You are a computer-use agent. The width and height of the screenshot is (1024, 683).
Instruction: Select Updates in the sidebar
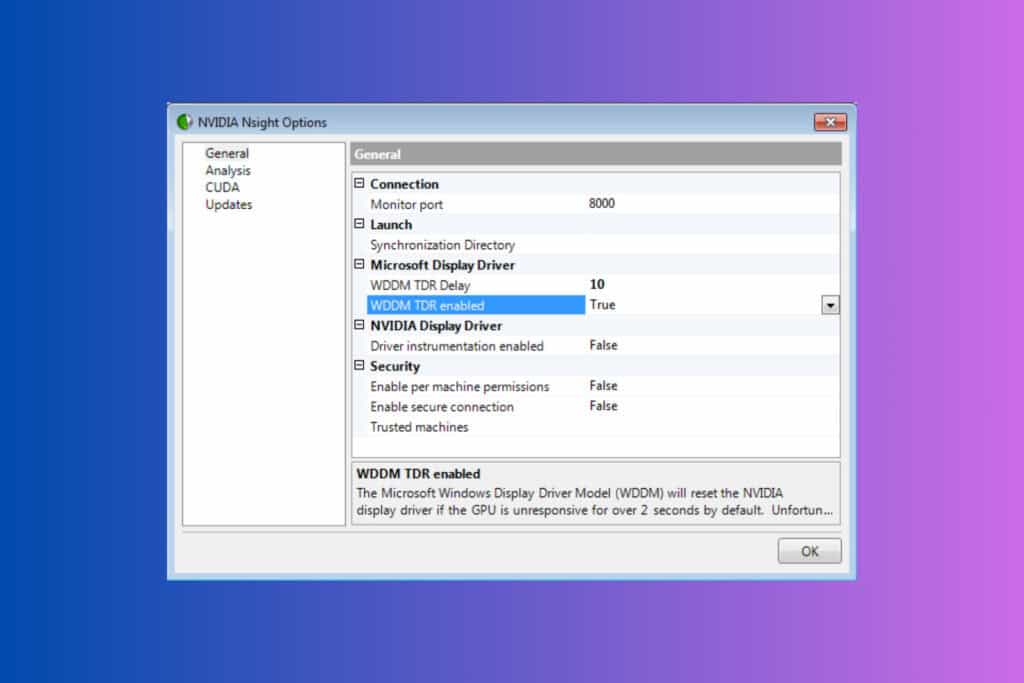[x=228, y=204]
